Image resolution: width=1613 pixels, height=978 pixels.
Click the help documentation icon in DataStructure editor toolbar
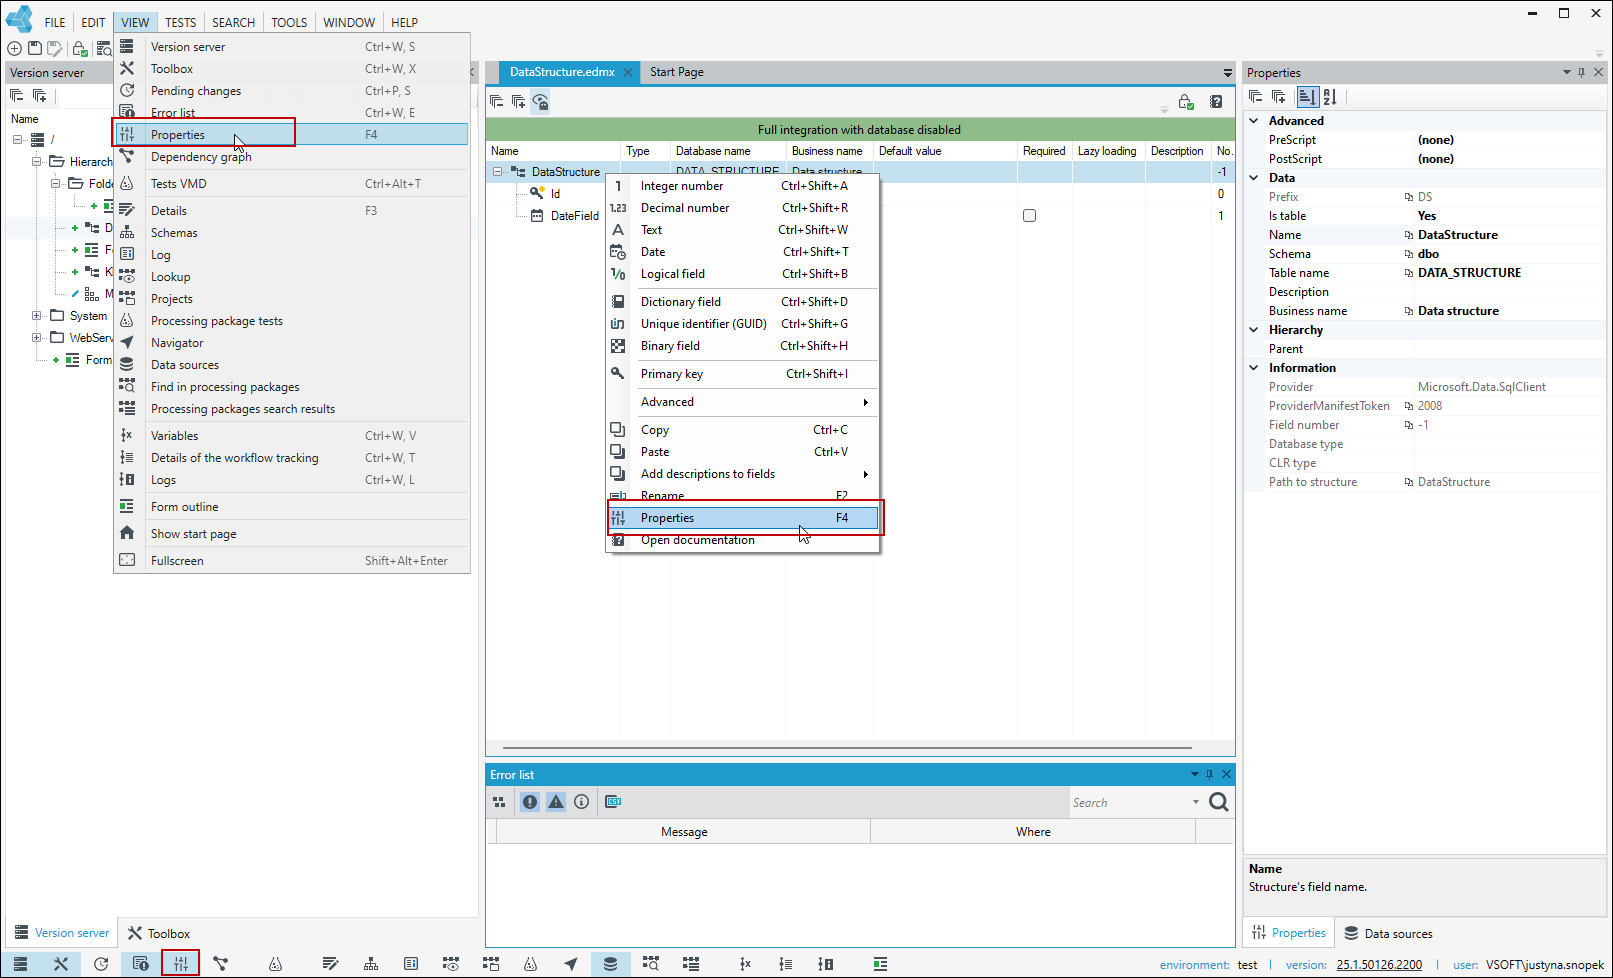1216,101
